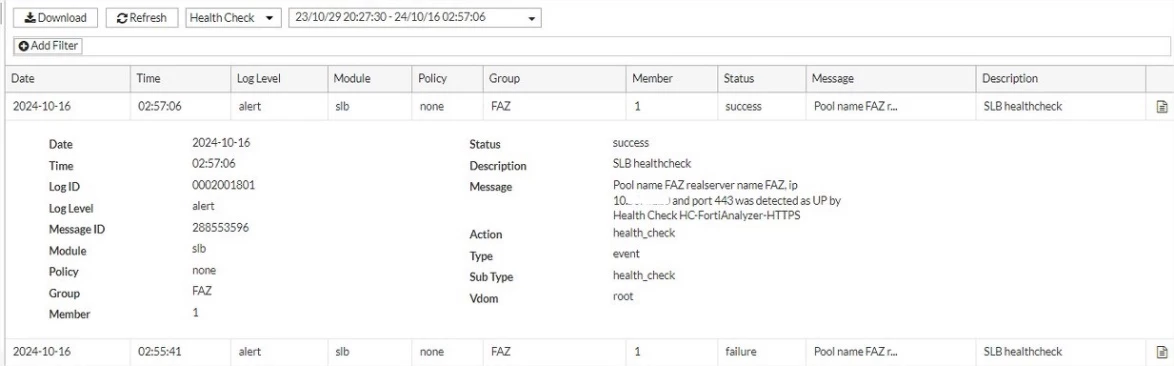Click the Action value health_check
The width and height of the screenshot is (1174, 366).
click(644, 233)
